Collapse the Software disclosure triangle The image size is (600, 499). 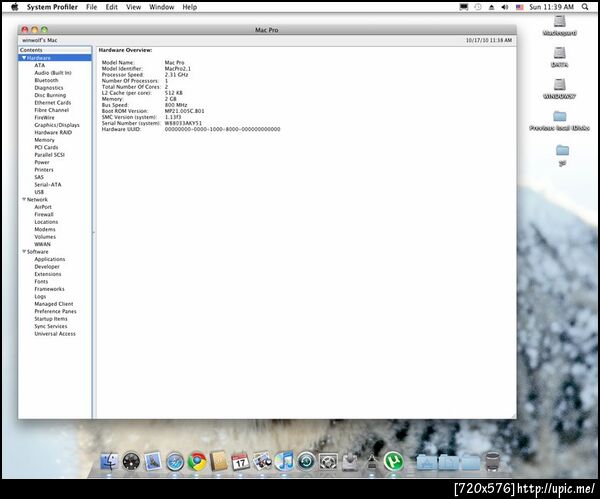[24, 251]
